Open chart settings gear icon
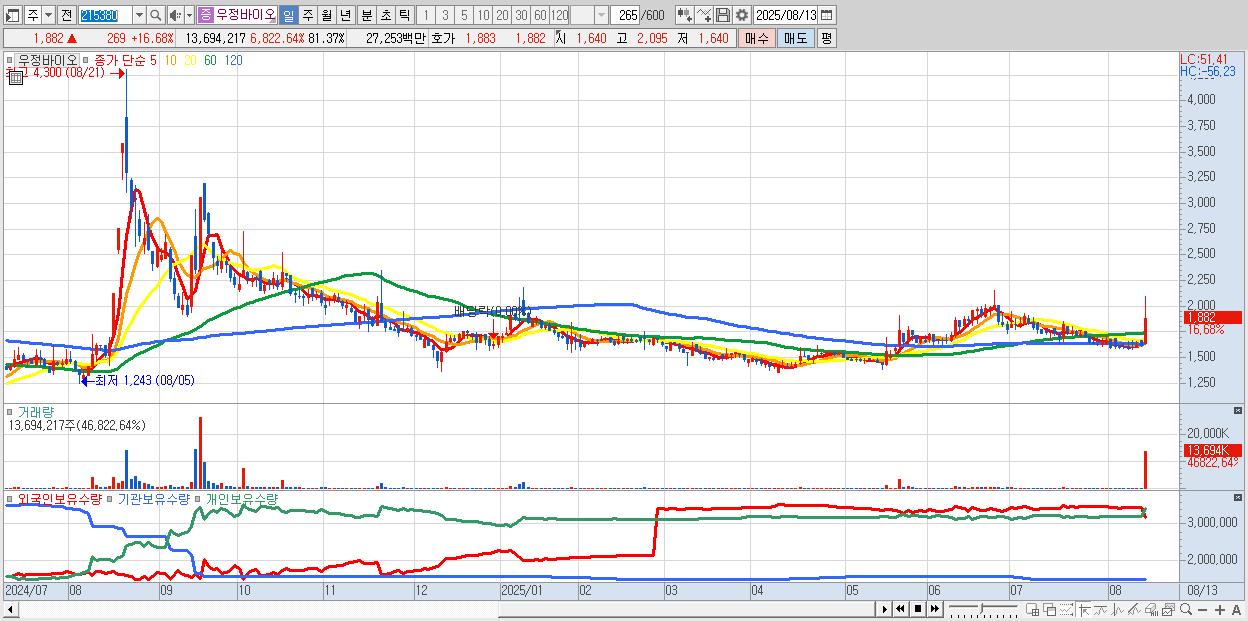The image size is (1248, 621). (741, 15)
